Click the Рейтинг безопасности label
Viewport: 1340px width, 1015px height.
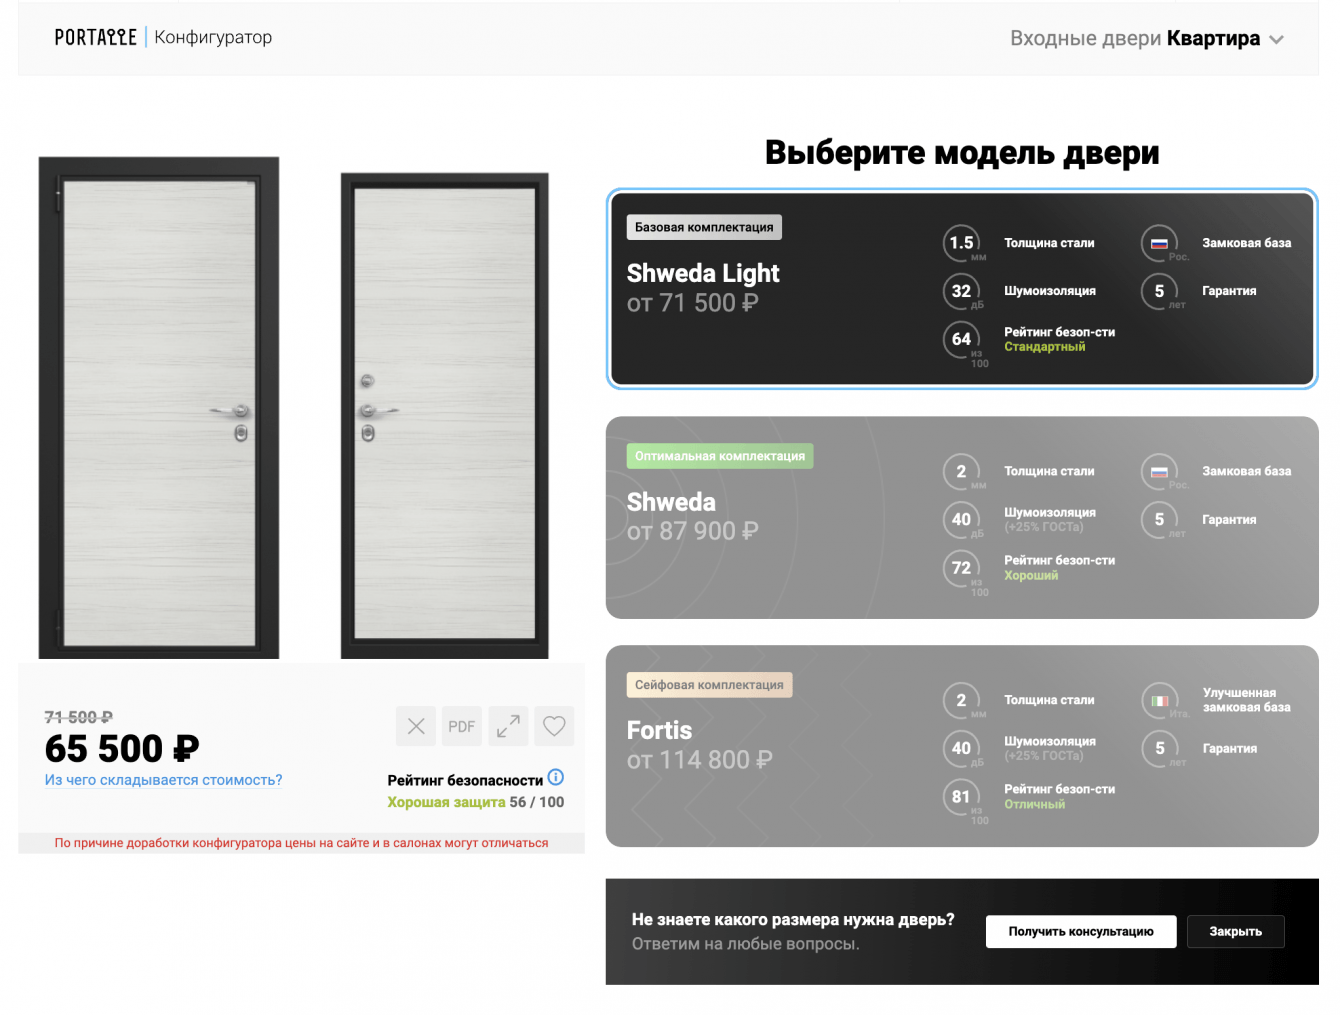[465, 780]
